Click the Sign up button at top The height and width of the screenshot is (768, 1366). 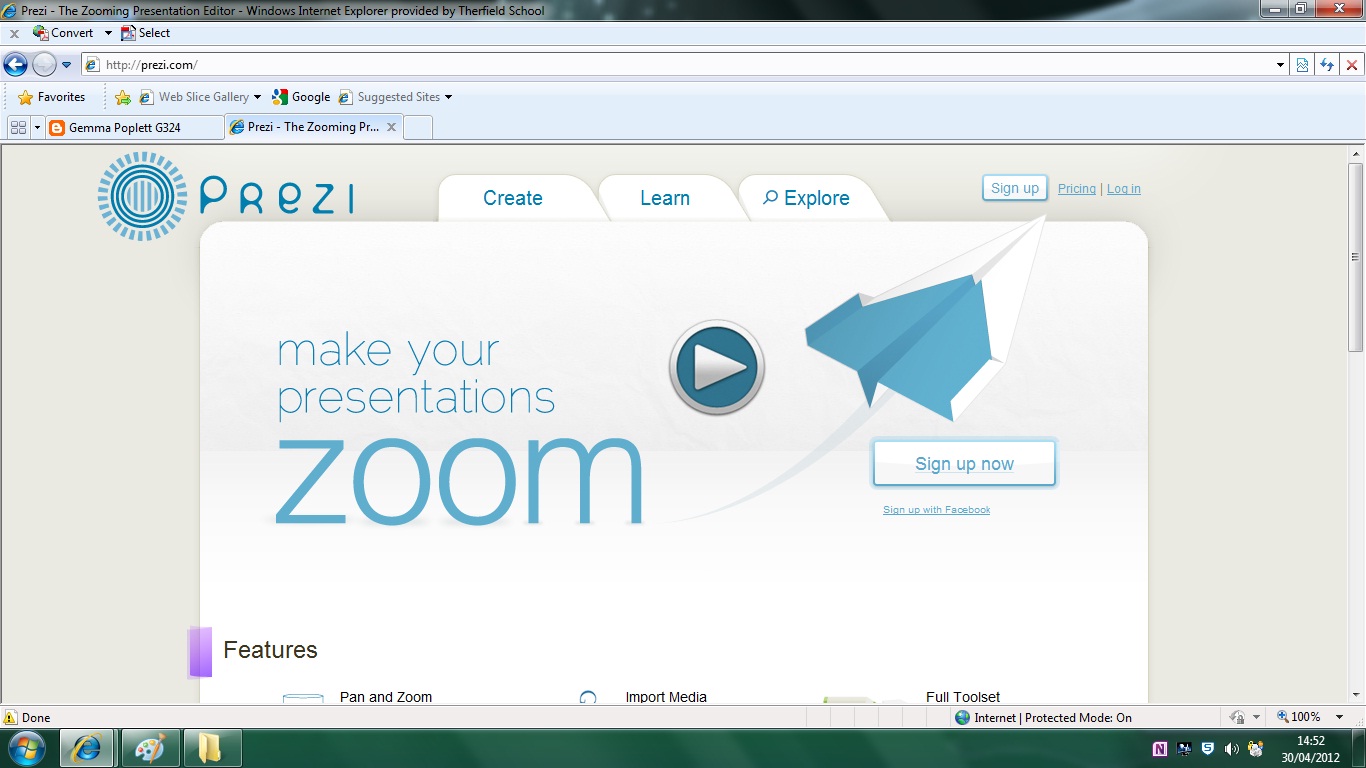(x=1015, y=188)
